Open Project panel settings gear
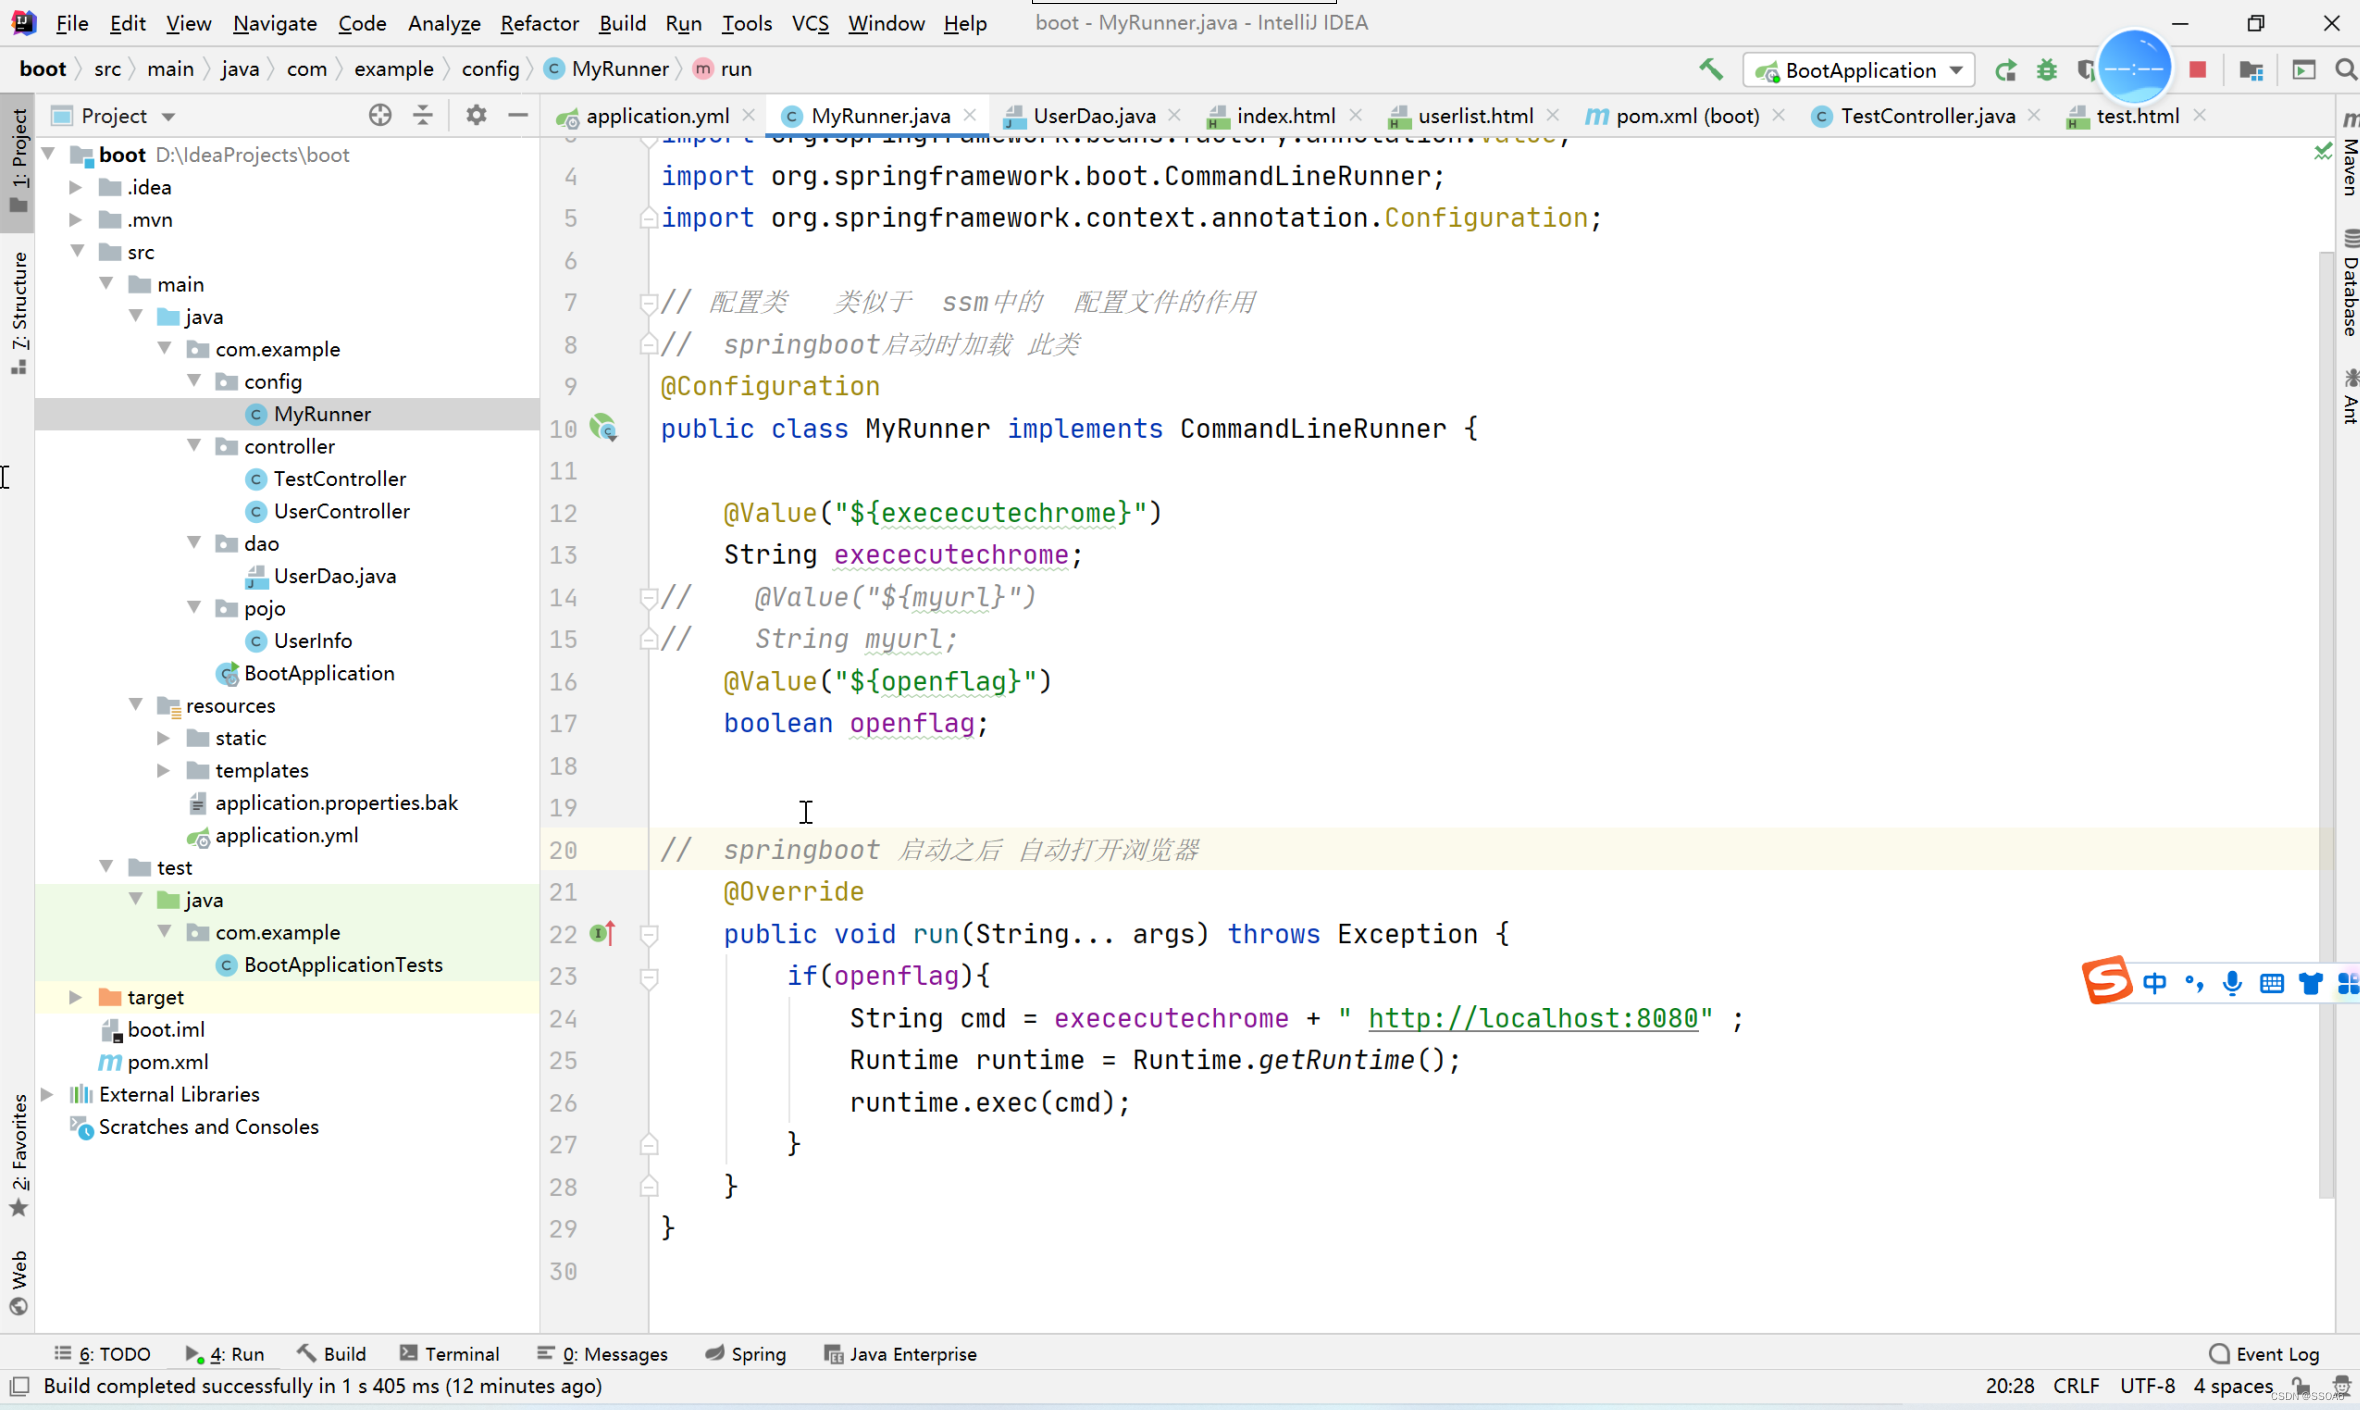This screenshot has height=1410, width=2360. [x=476, y=115]
